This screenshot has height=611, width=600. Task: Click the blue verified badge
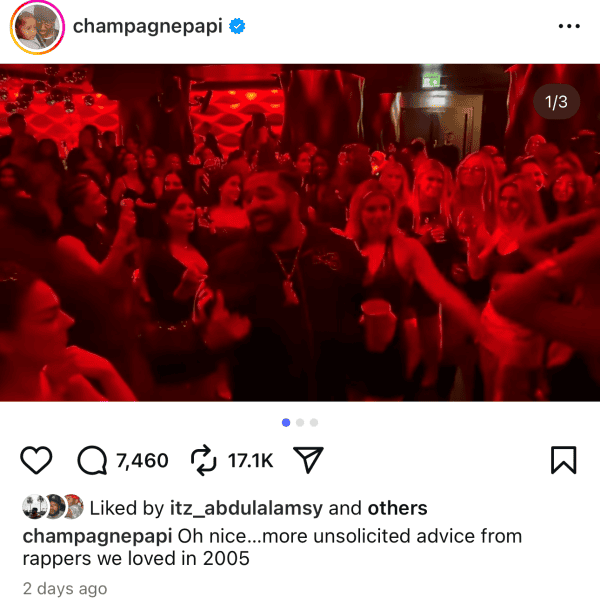click(237, 26)
